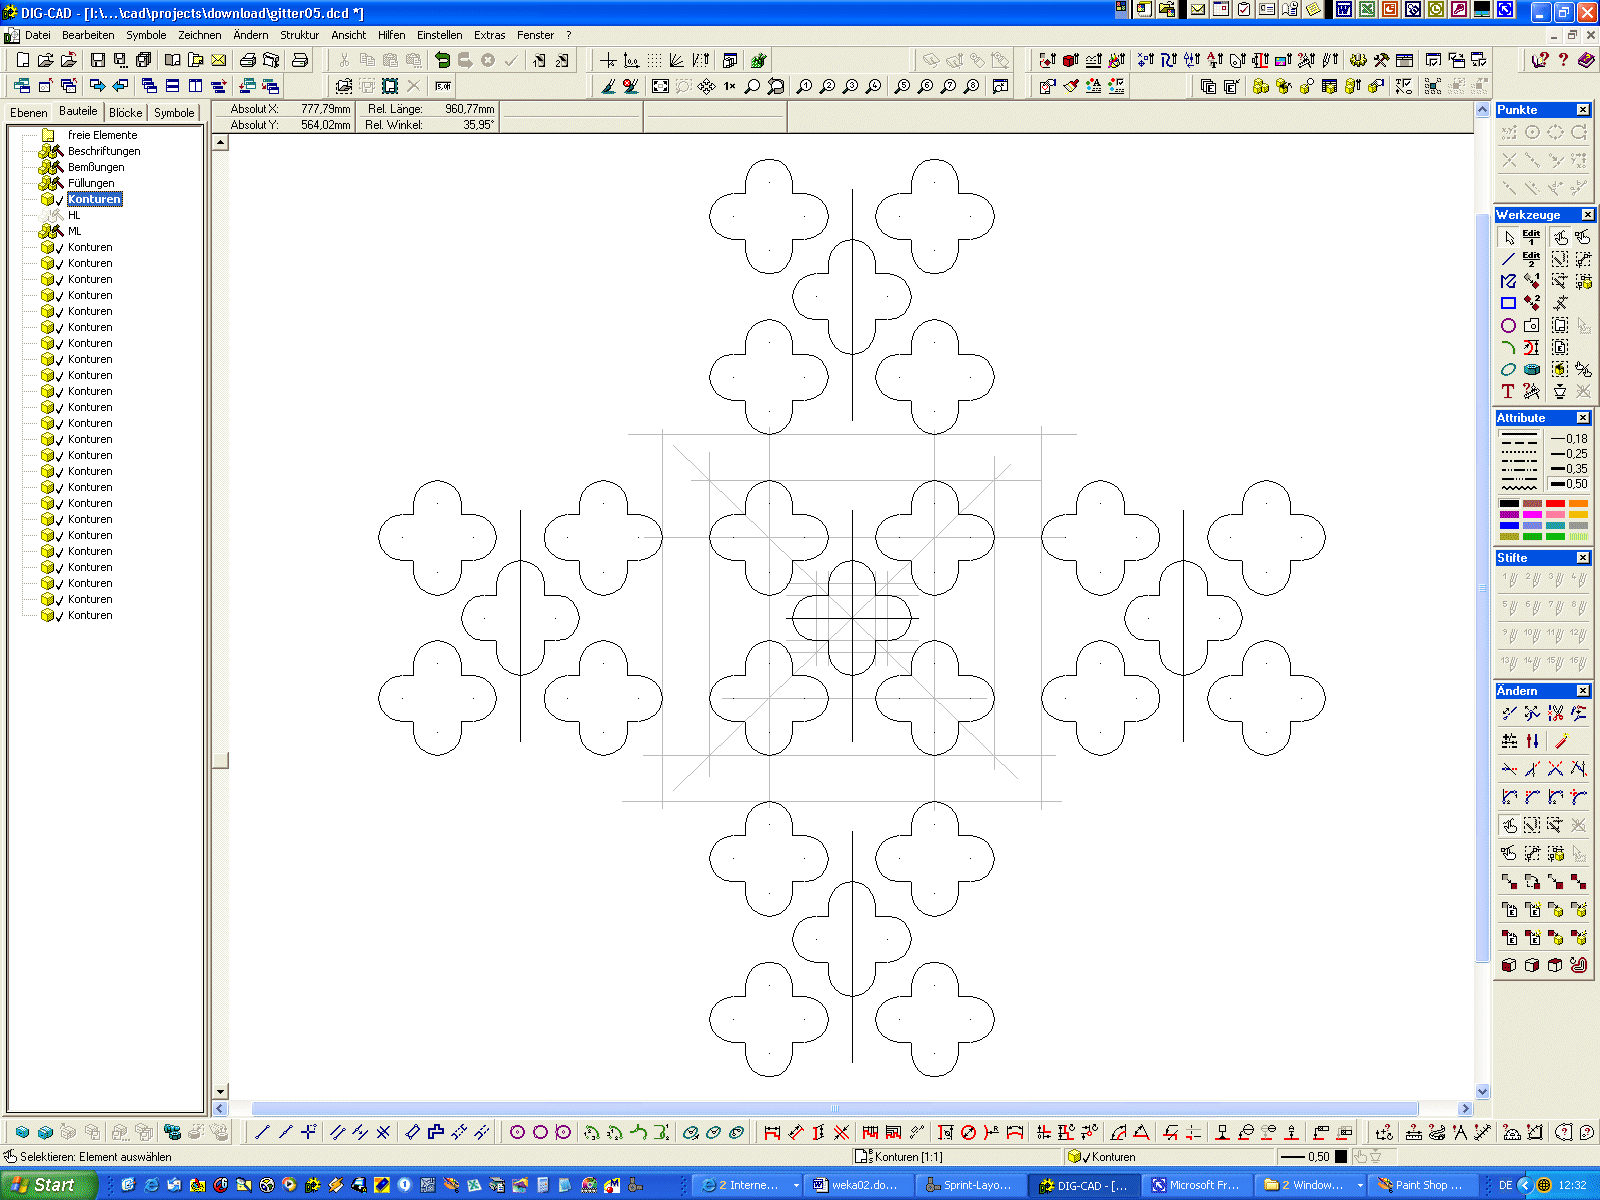Image resolution: width=1600 pixels, height=1200 pixels.
Task: Select the freie Elemente tree item
Action: (x=102, y=135)
